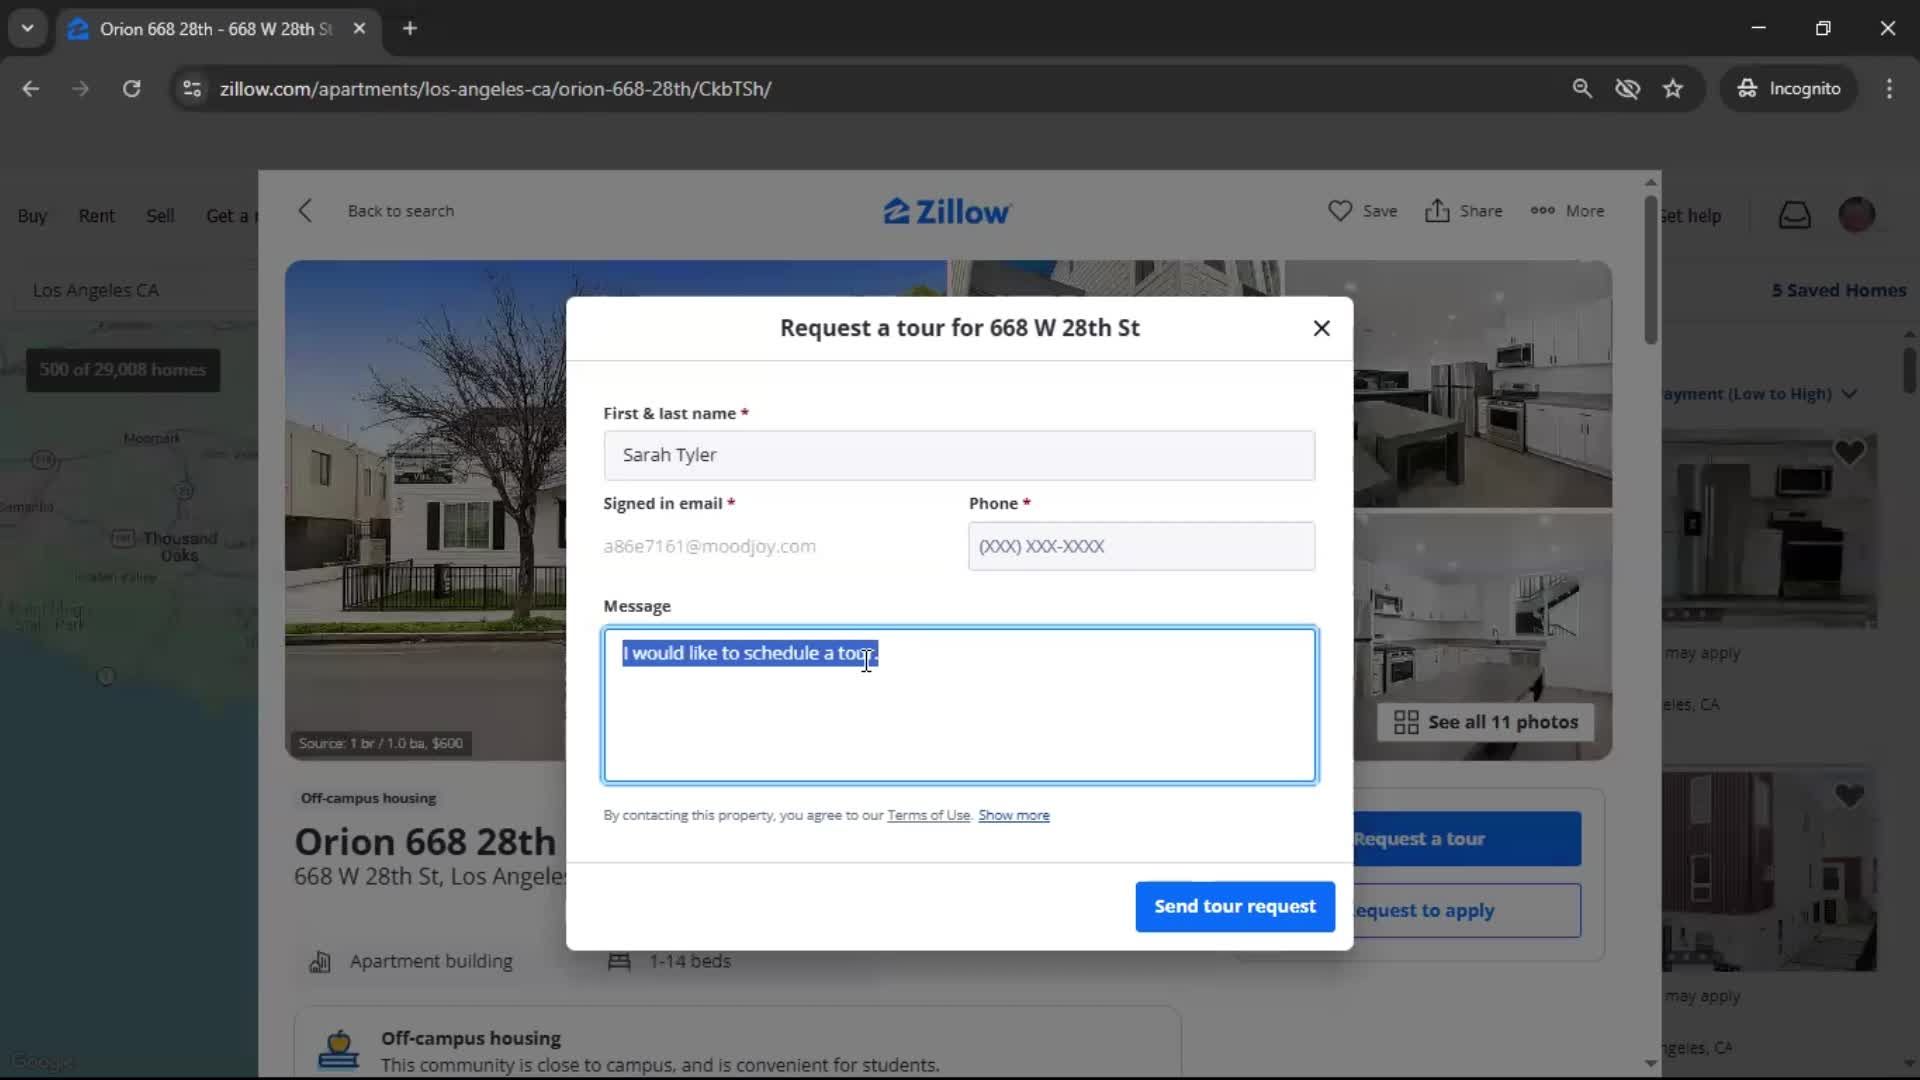Open the More options menu

pyautogui.click(x=1542, y=211)
